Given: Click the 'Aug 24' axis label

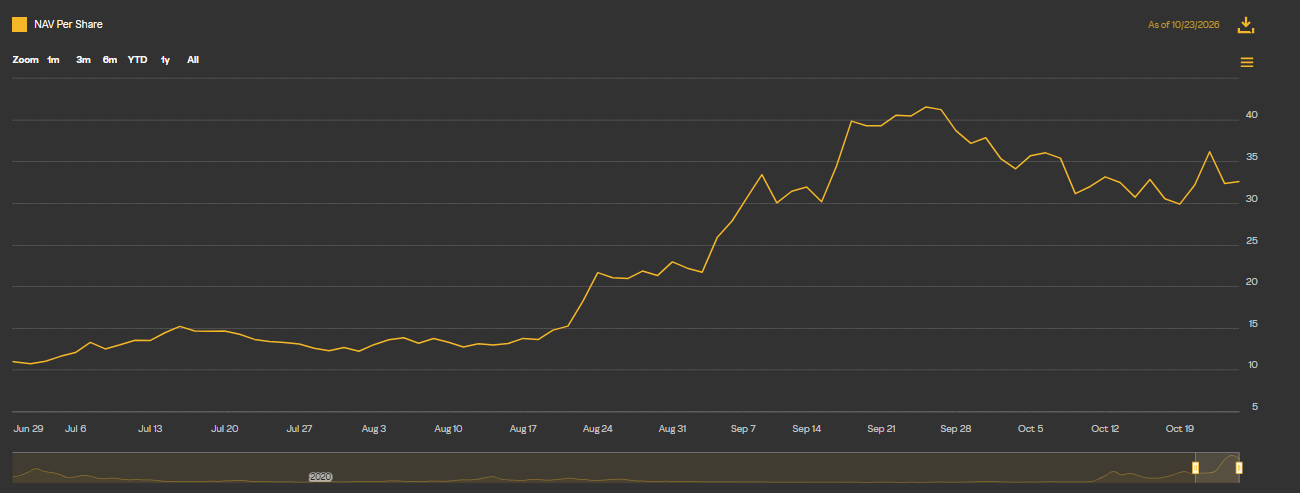Looking at the screenshot, I should (597, 428).
